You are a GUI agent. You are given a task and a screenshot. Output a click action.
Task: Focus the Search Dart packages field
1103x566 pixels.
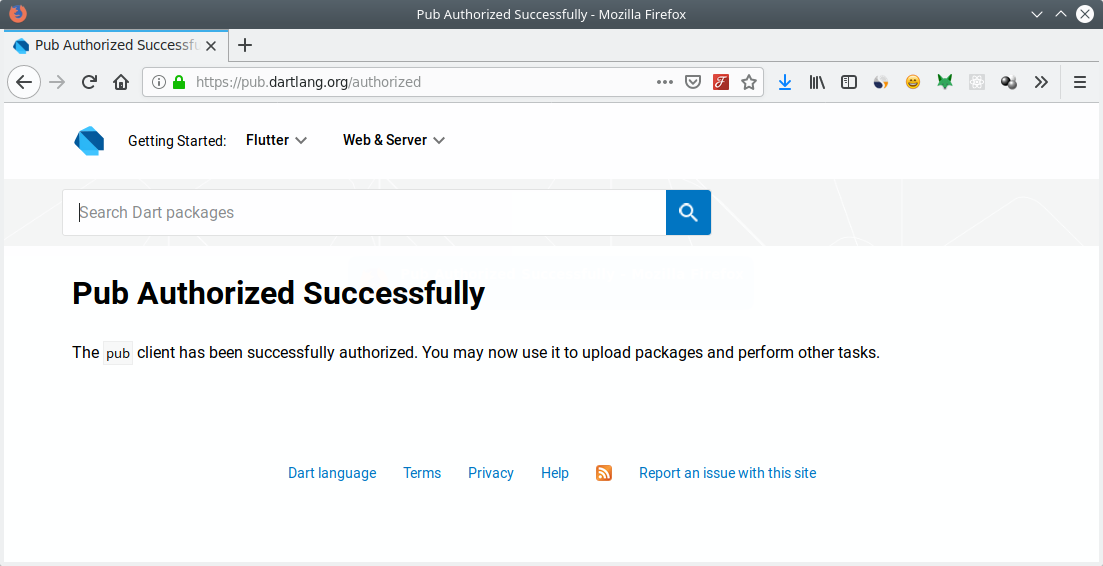(x=364, y=212)
